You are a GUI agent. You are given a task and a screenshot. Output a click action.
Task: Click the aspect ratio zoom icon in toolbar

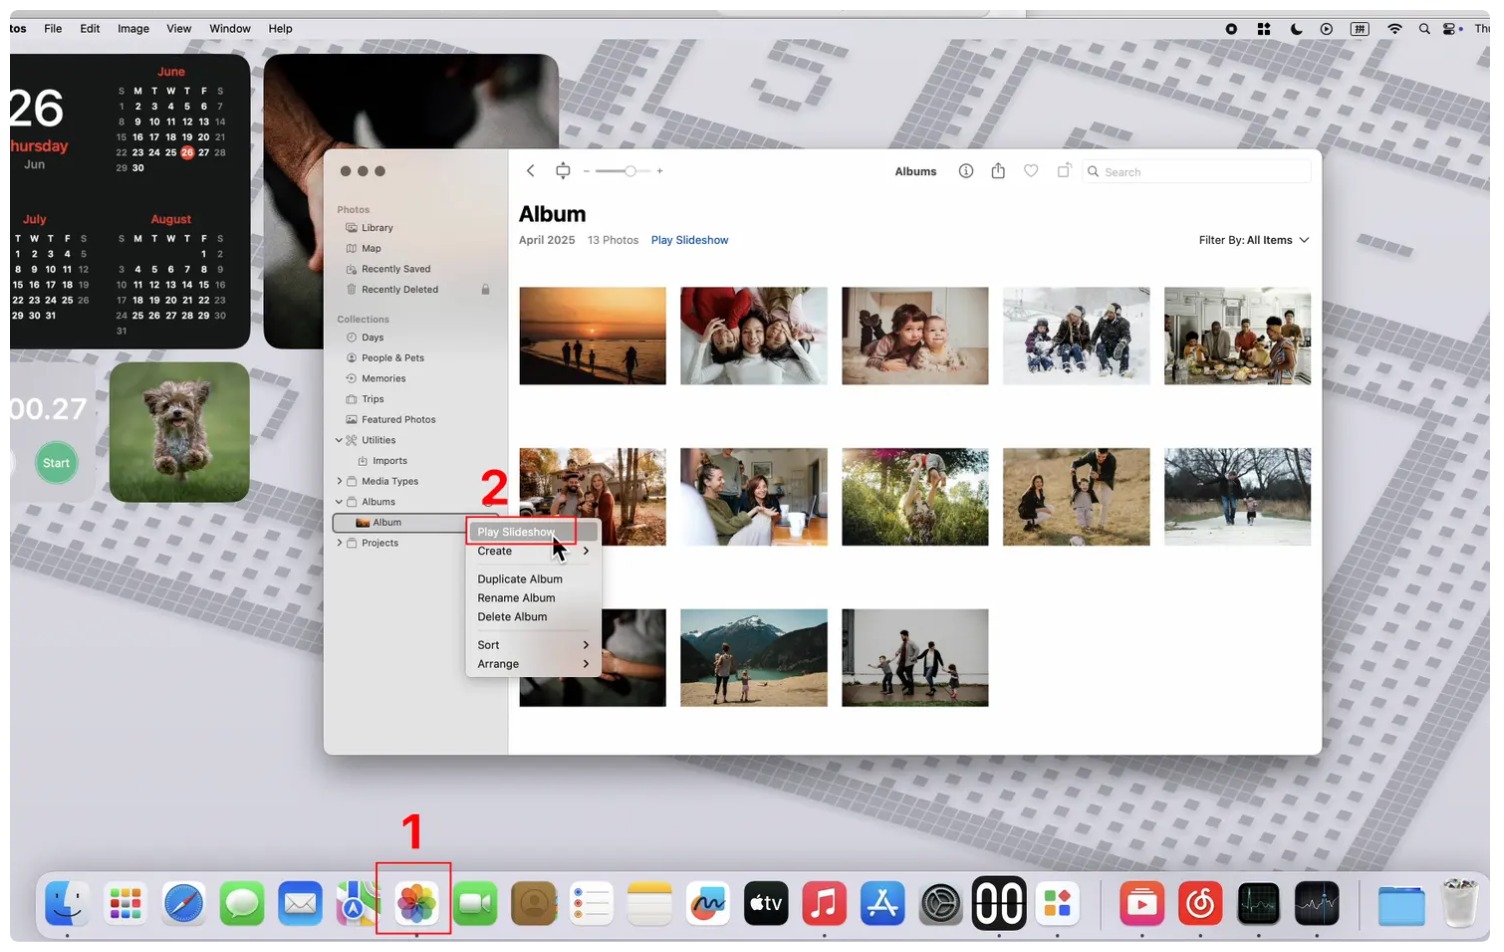pos(563,171)
